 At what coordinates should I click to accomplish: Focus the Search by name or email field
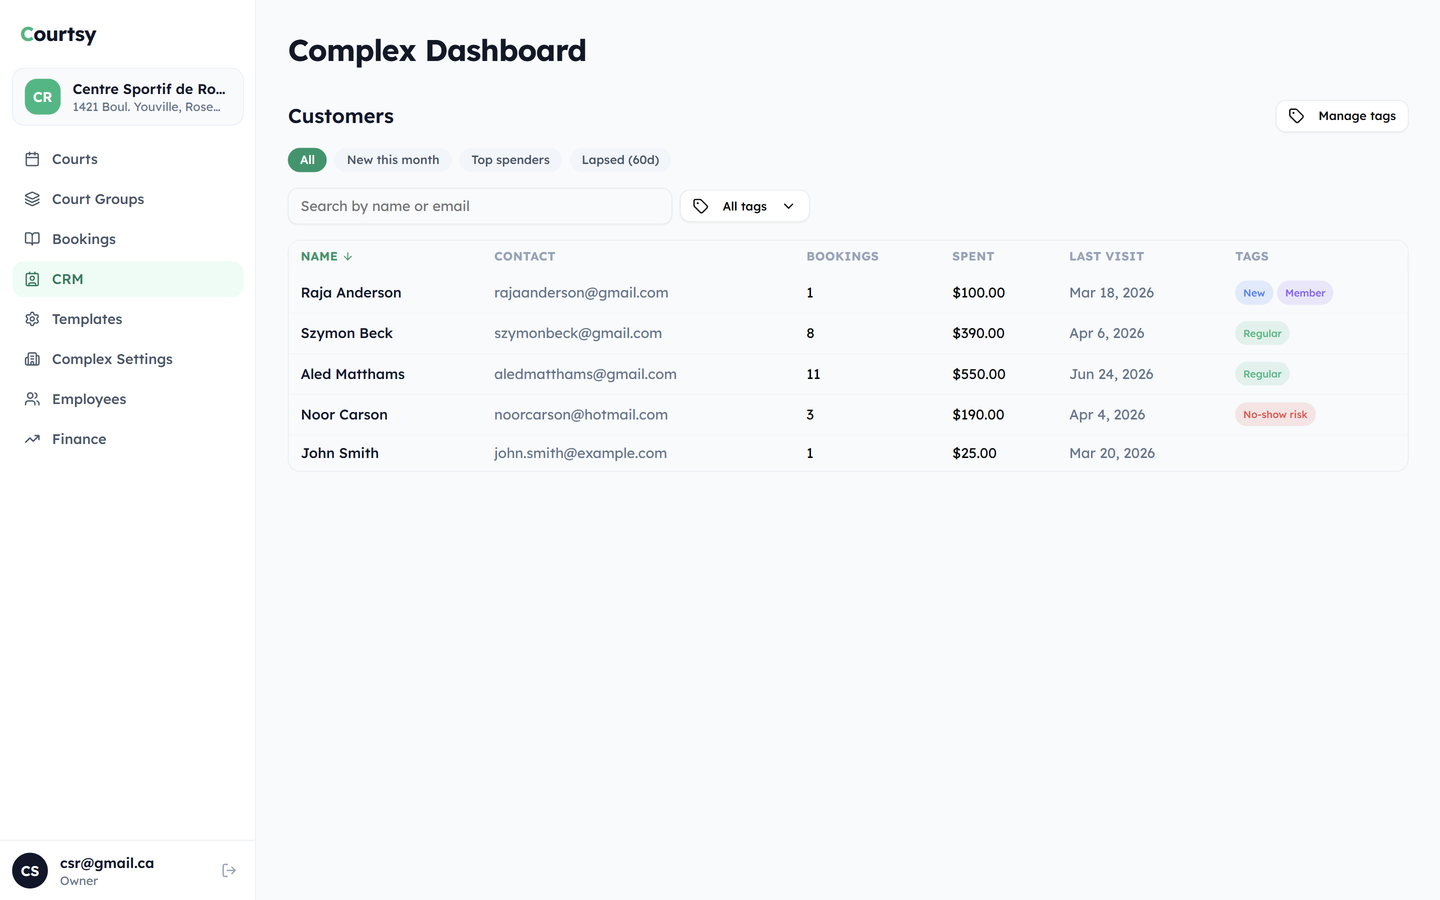tap(480, 206)
